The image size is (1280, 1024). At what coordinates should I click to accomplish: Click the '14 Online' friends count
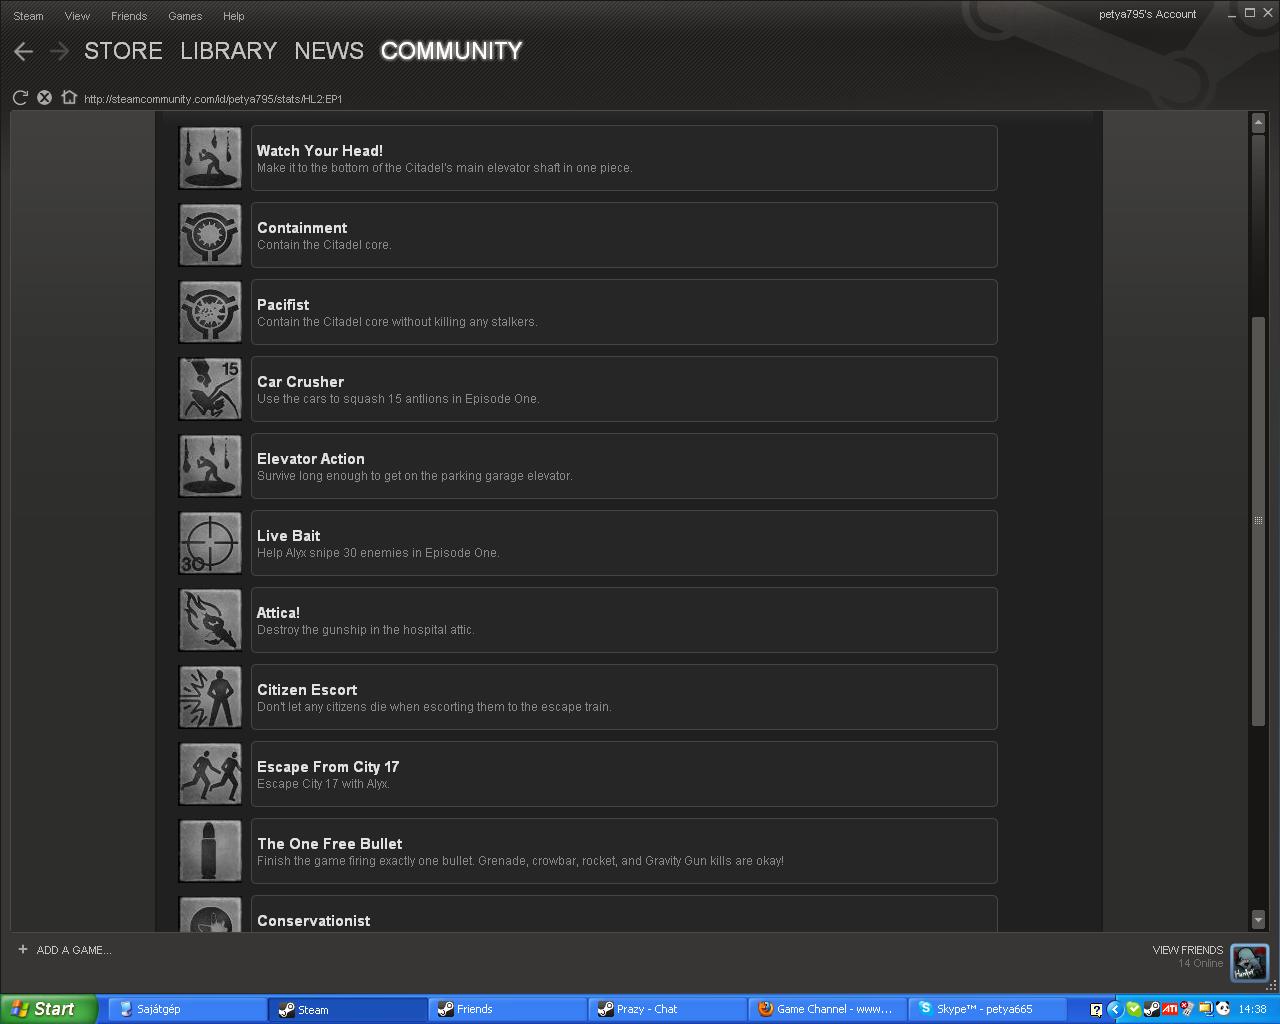tap(1200, 964)
